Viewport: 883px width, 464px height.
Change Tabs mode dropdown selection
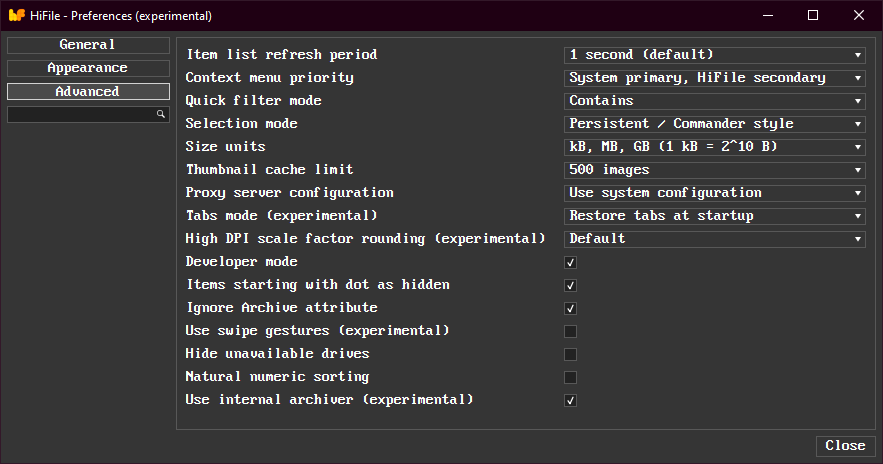pos(714,216)
